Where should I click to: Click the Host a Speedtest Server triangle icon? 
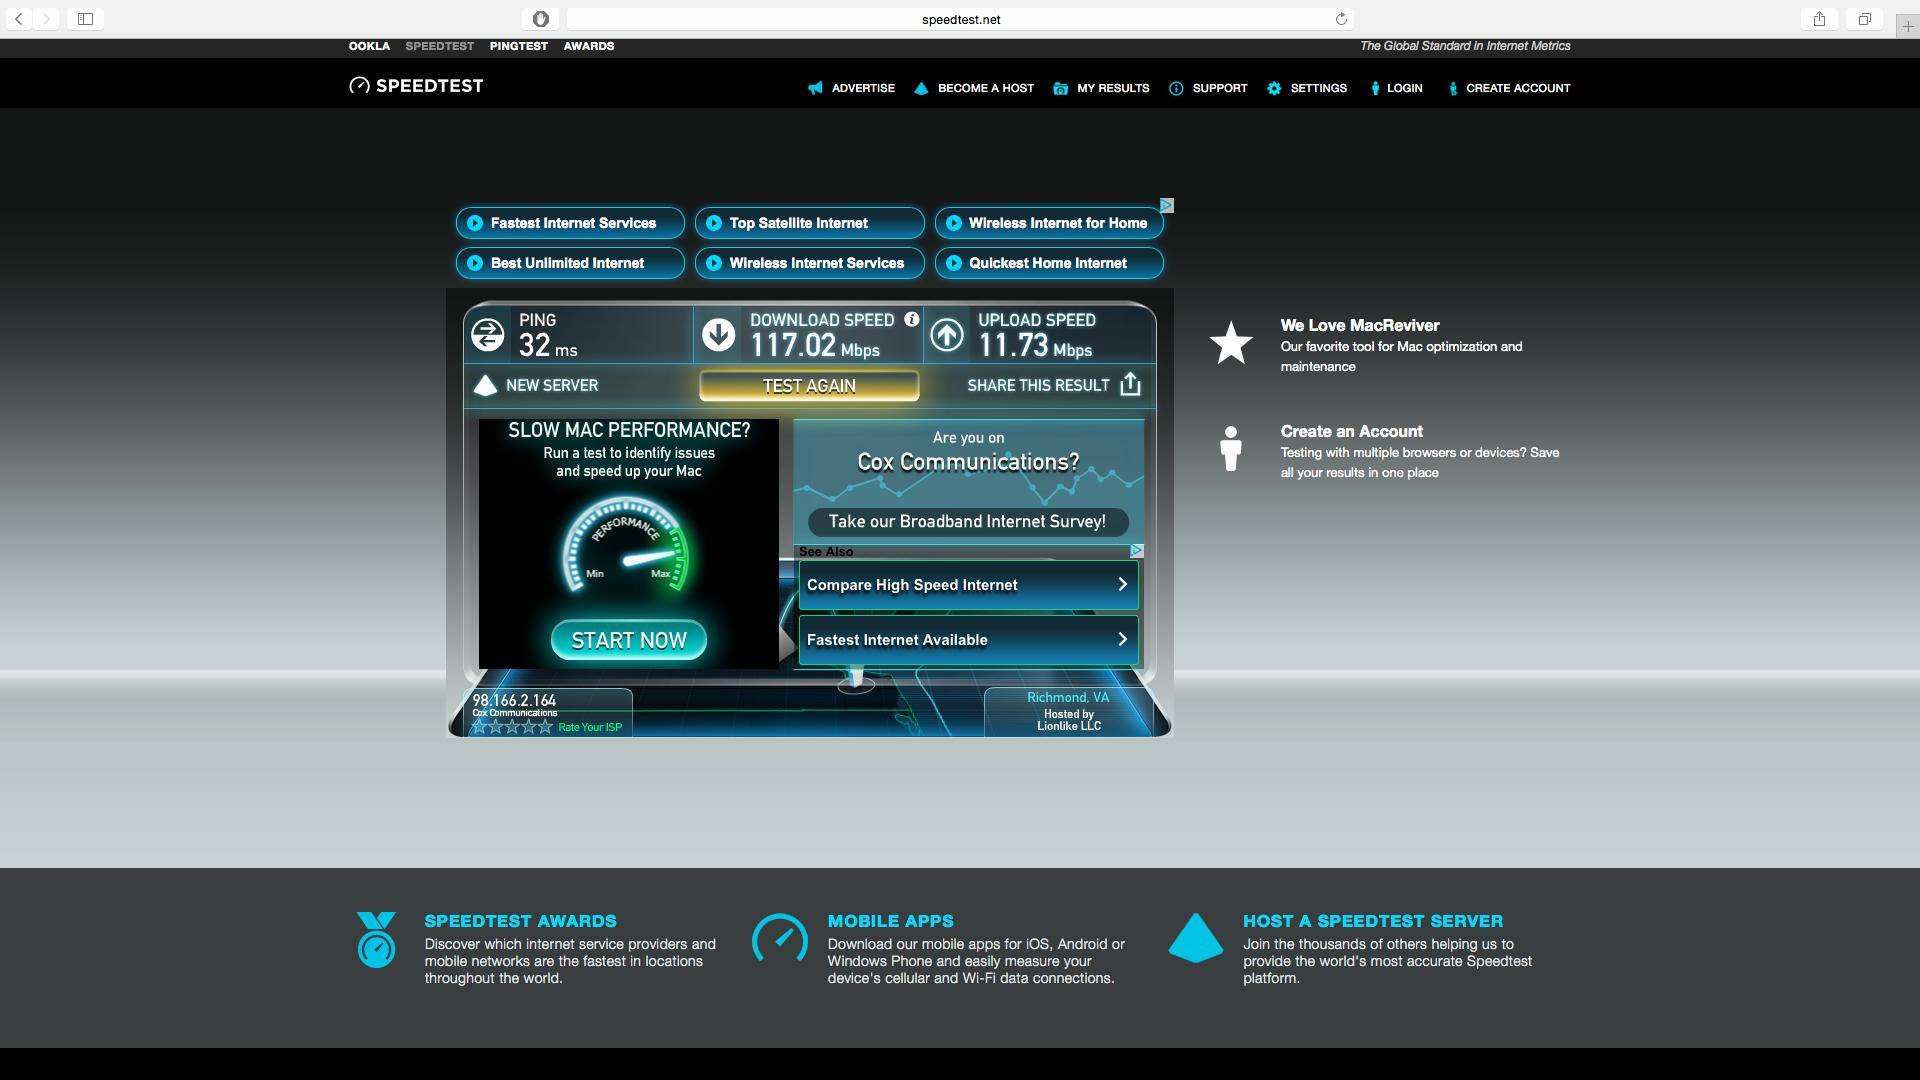pos(1196,941)
